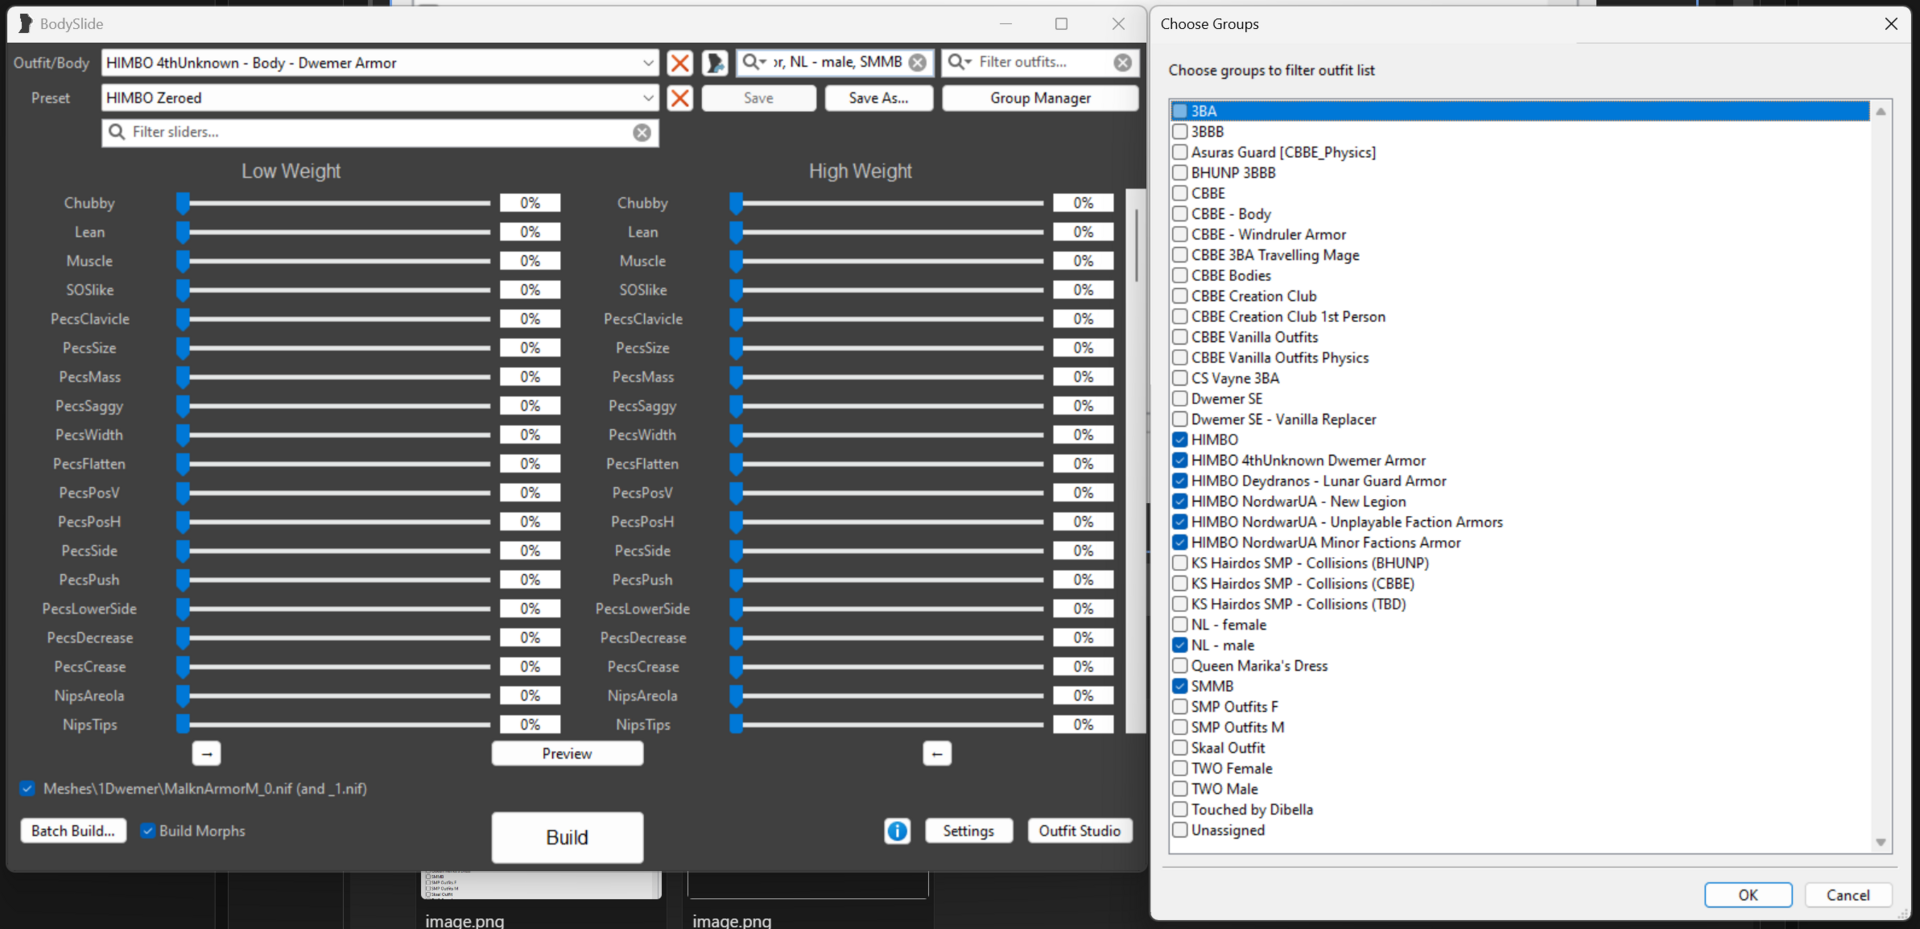The image size is (1920, 929).
Task: Click the Low Weight arrow button
Action: 206,753
